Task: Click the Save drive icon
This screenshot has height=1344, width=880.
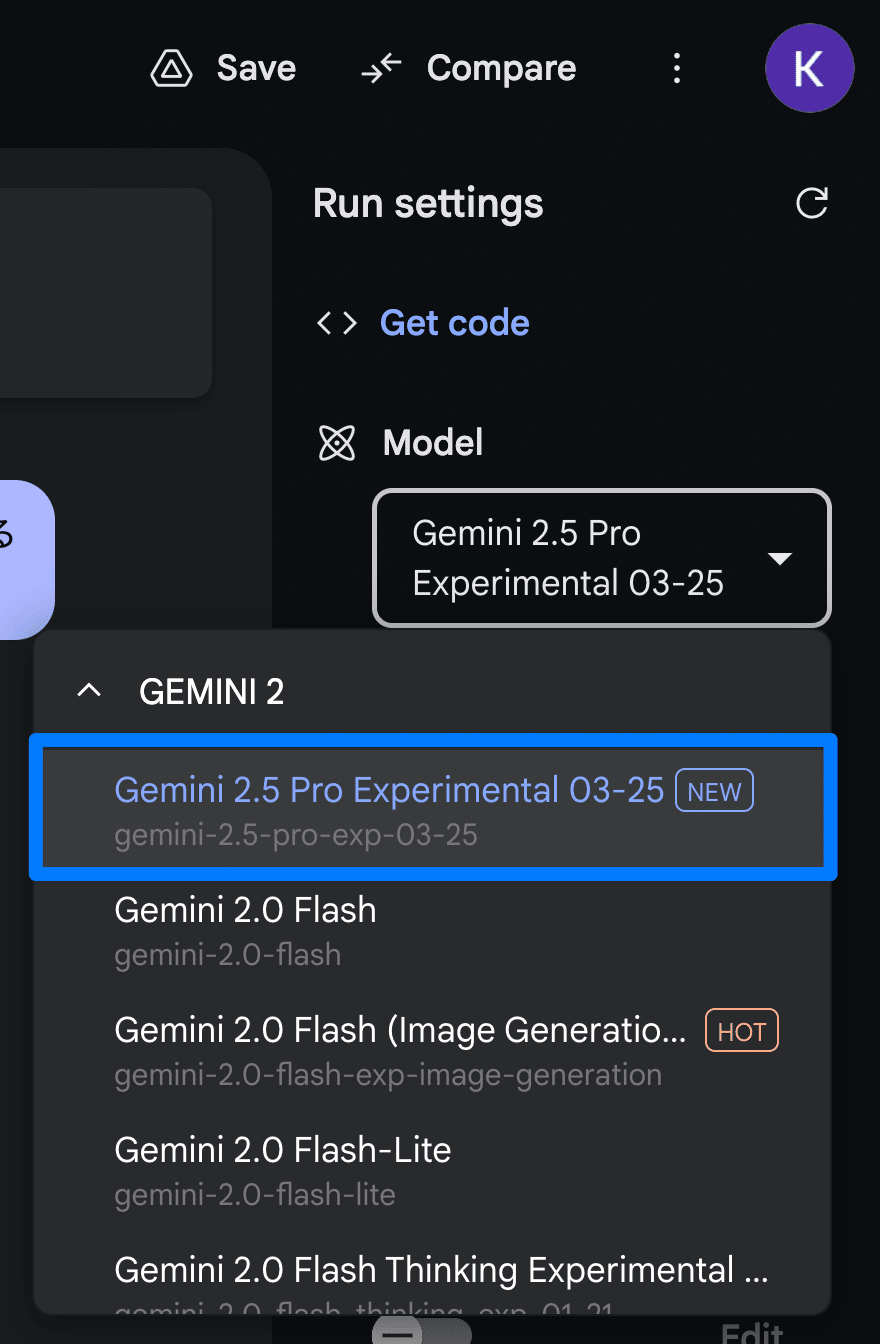Action: [171, 68]
